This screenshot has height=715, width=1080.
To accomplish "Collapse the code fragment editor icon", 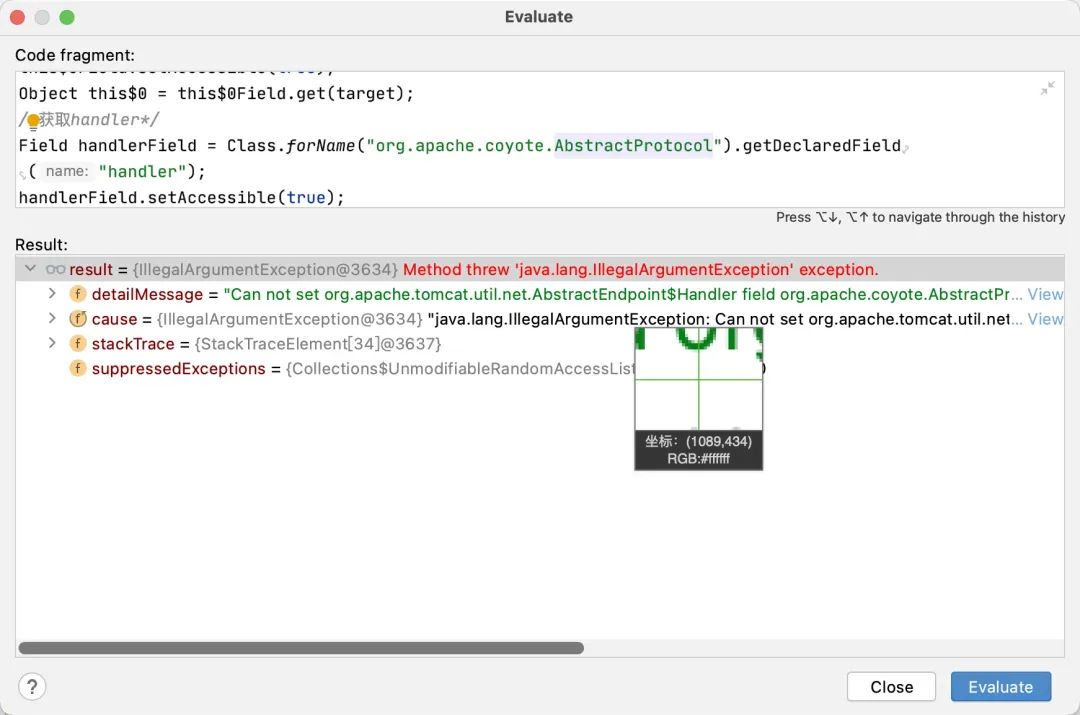I will tap(1048, 87).
